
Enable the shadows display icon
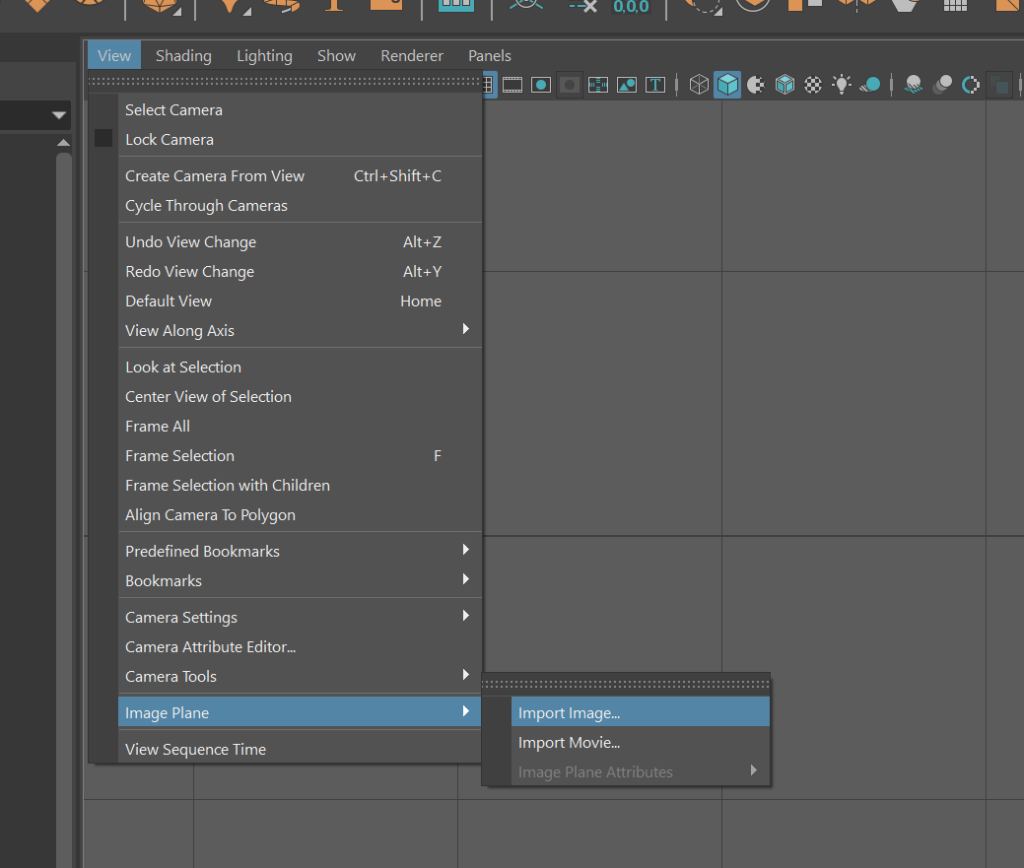(870, 85)
